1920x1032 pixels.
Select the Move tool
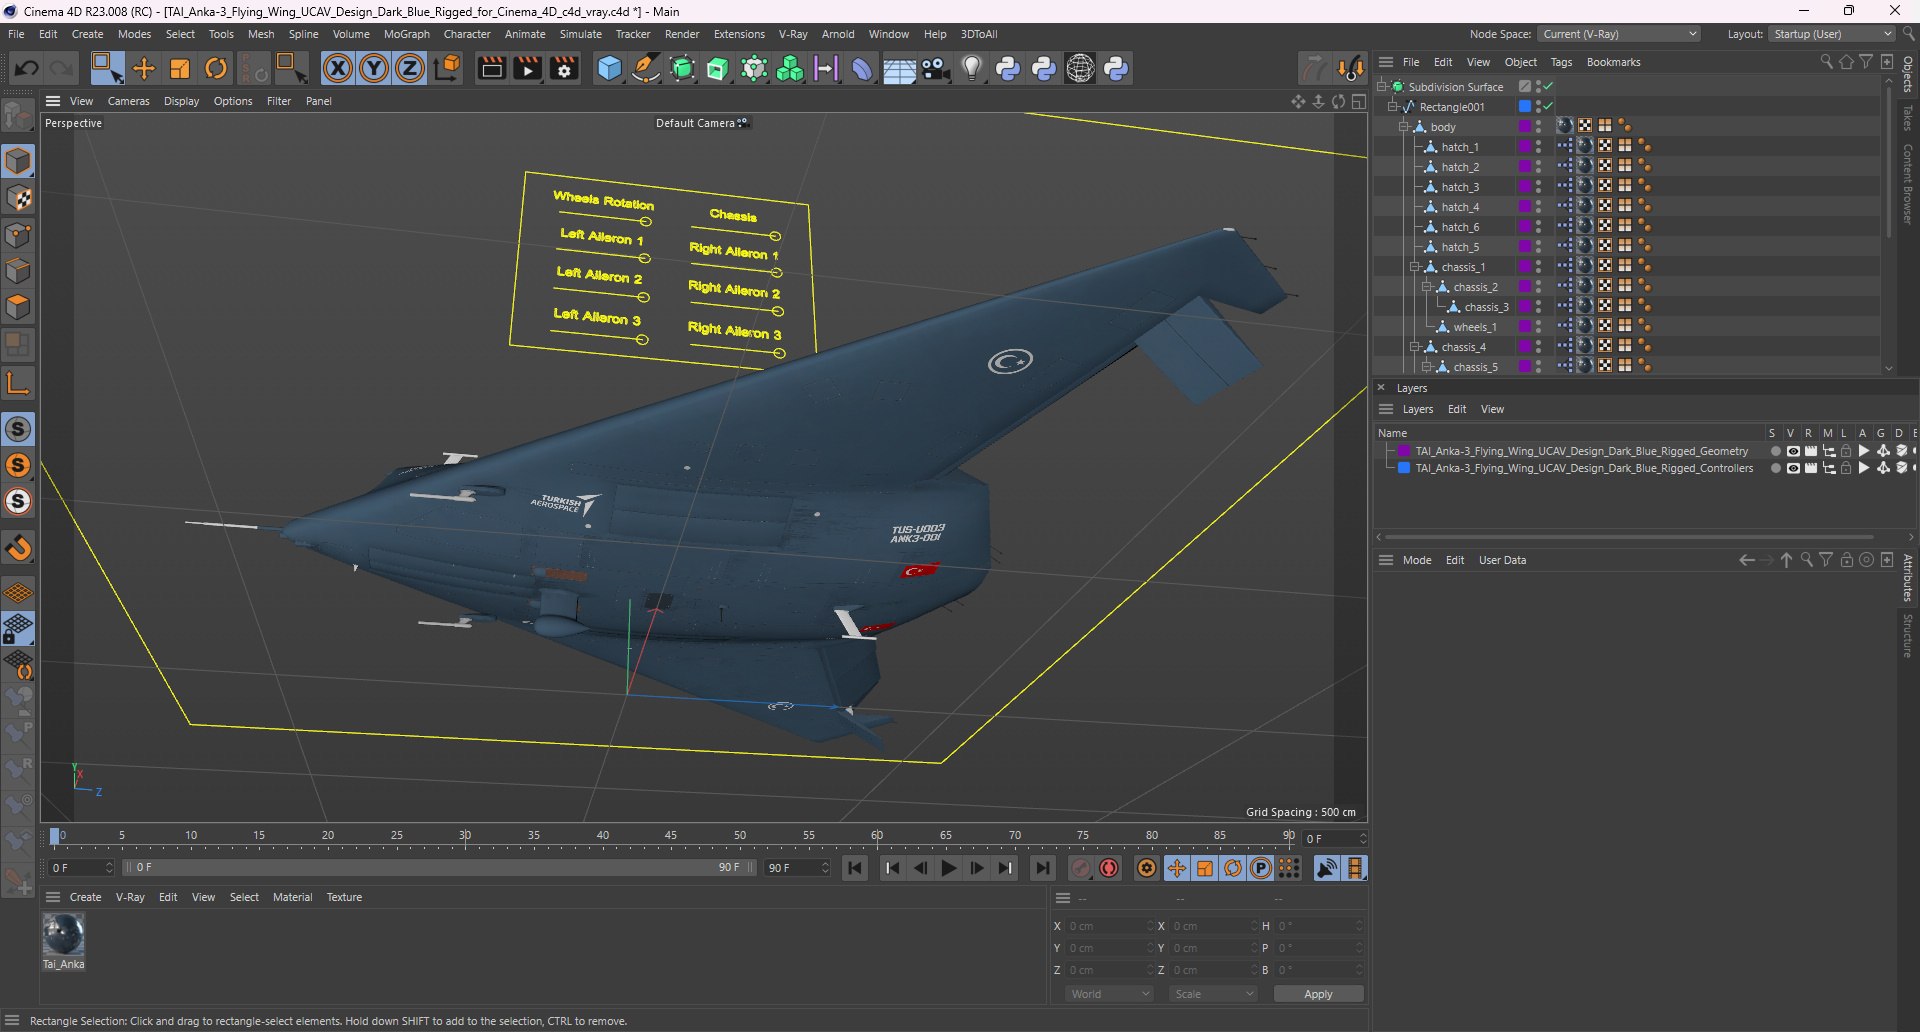(144, 68)
